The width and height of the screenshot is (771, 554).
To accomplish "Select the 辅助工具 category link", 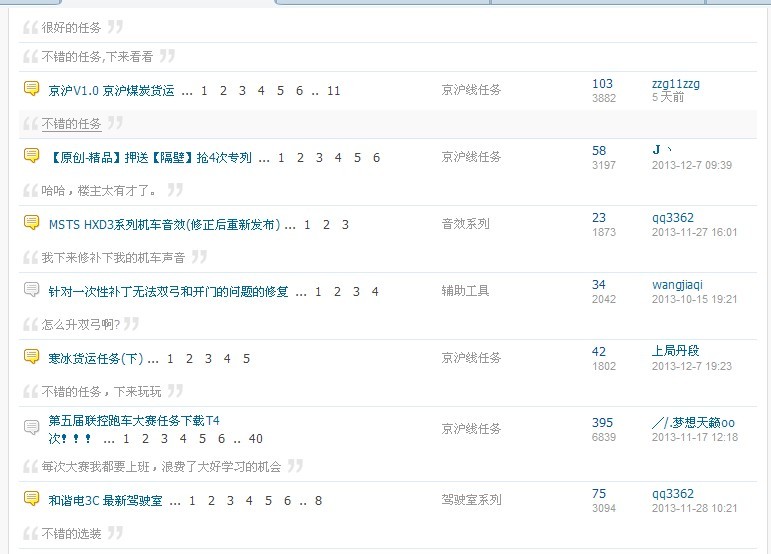I will (x=465, y=291).
